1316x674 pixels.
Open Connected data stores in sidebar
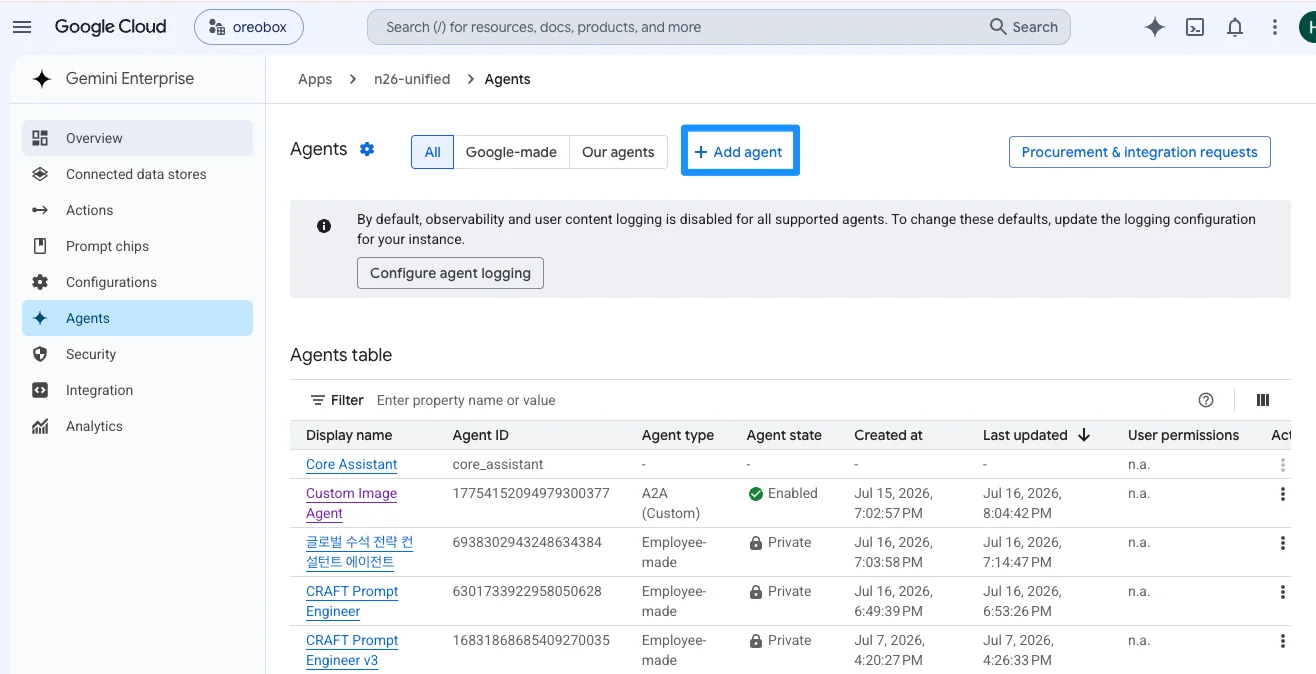pyautogui.click(x=137, y=174)
